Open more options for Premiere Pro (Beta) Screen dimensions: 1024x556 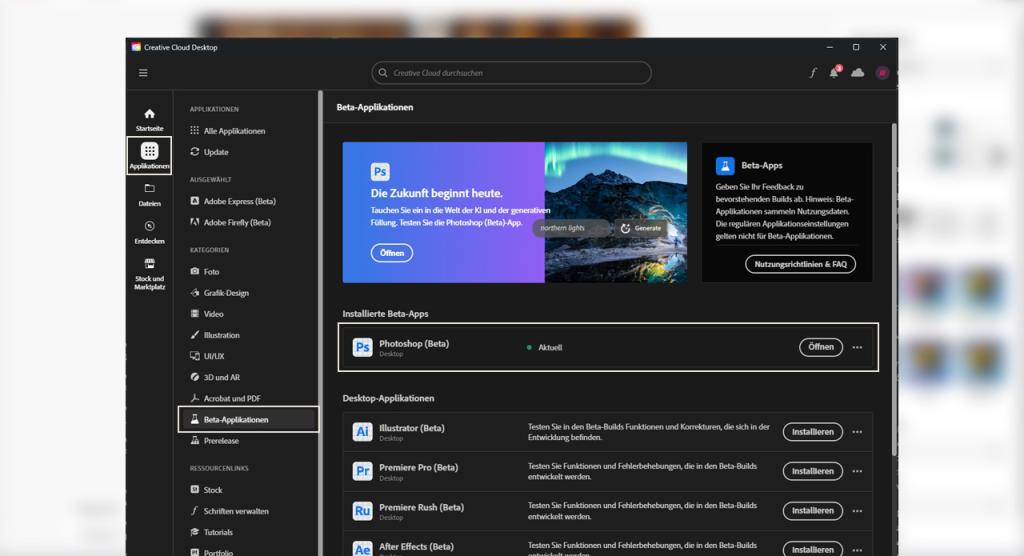coord(857,471)
